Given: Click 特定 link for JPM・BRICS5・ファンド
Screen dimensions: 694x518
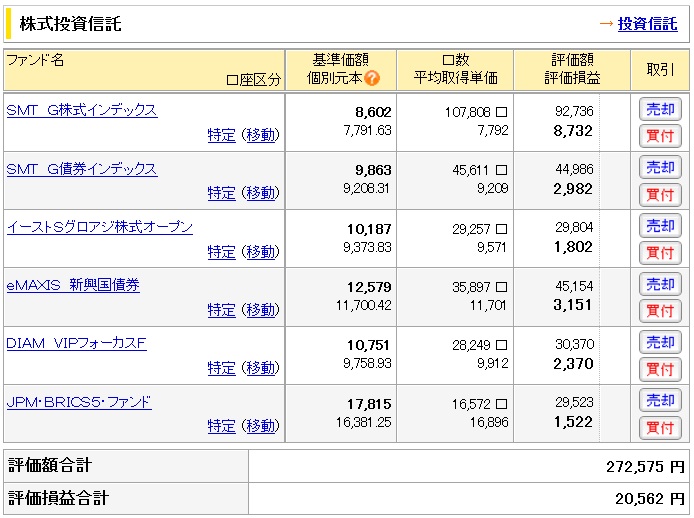Looking at the screenshot, I should tap(221, 426).
